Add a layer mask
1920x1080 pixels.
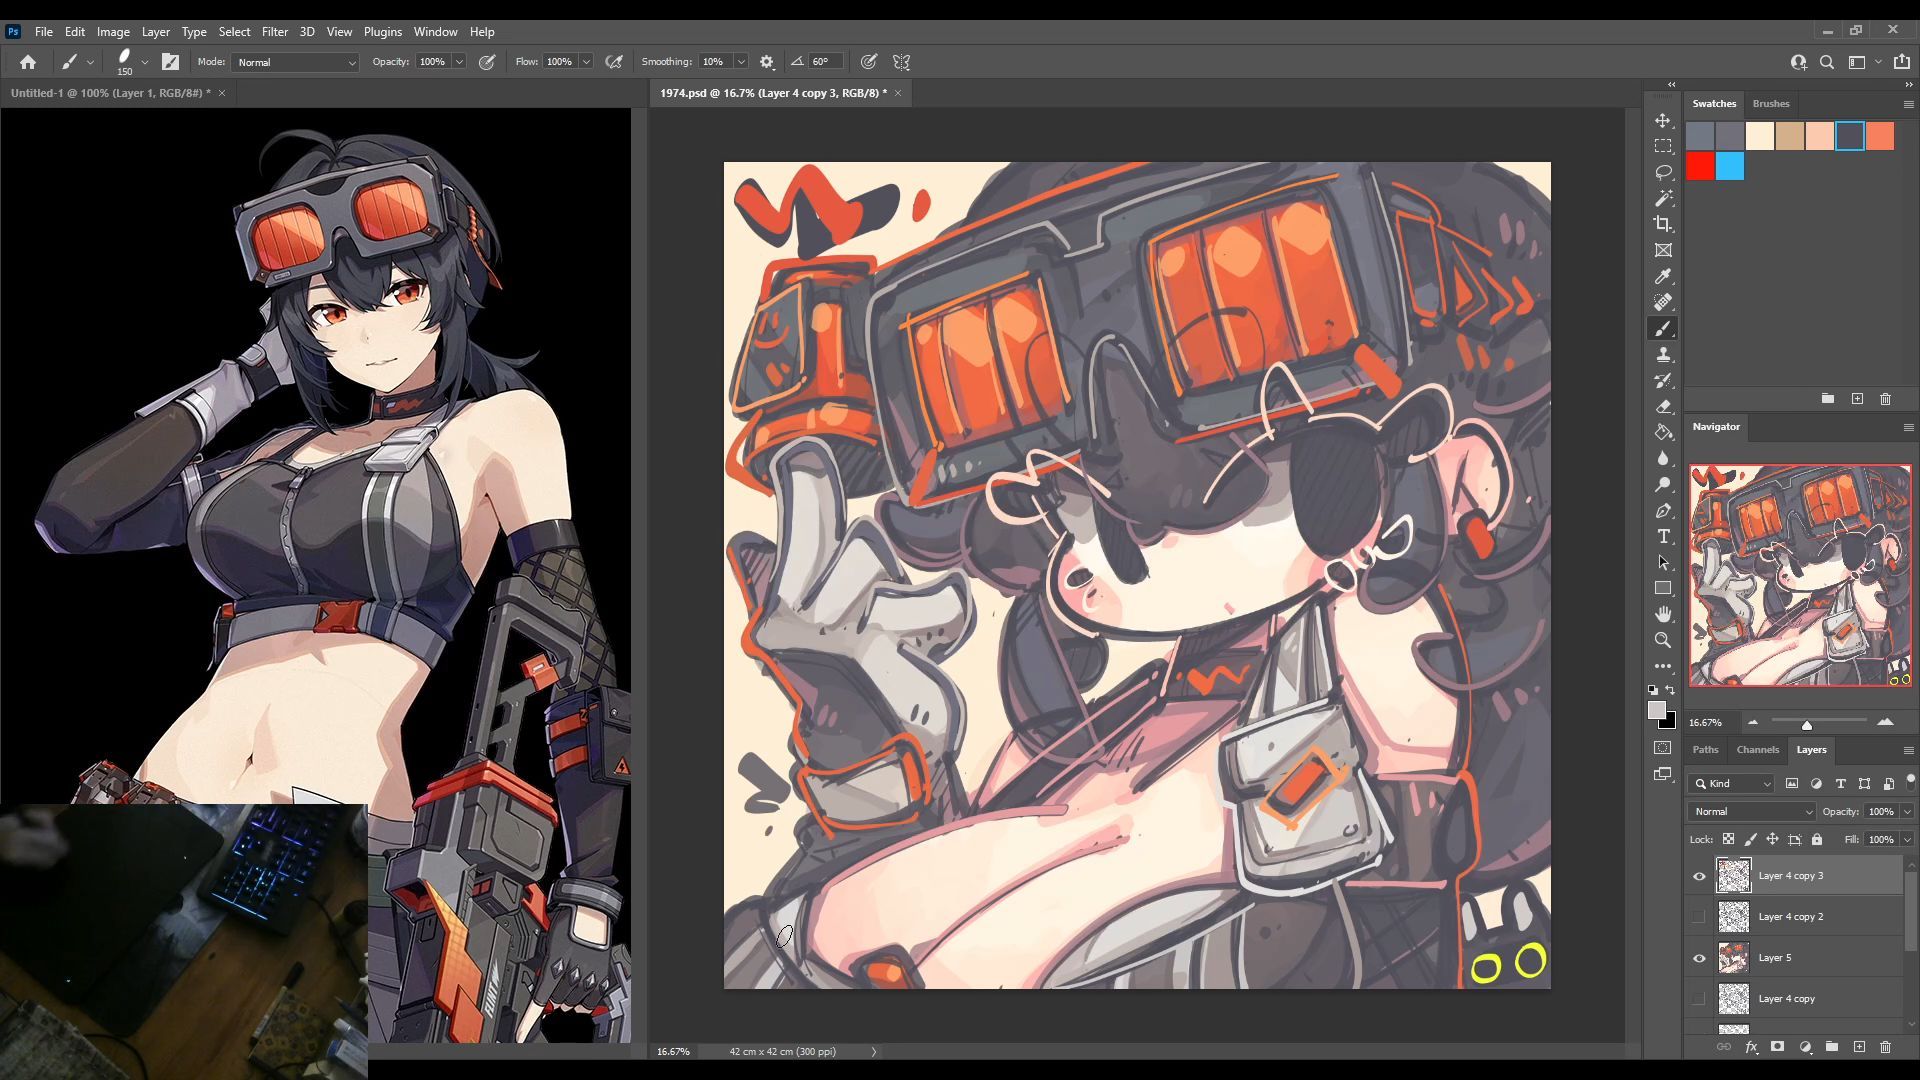[x=1777, y=1047]
